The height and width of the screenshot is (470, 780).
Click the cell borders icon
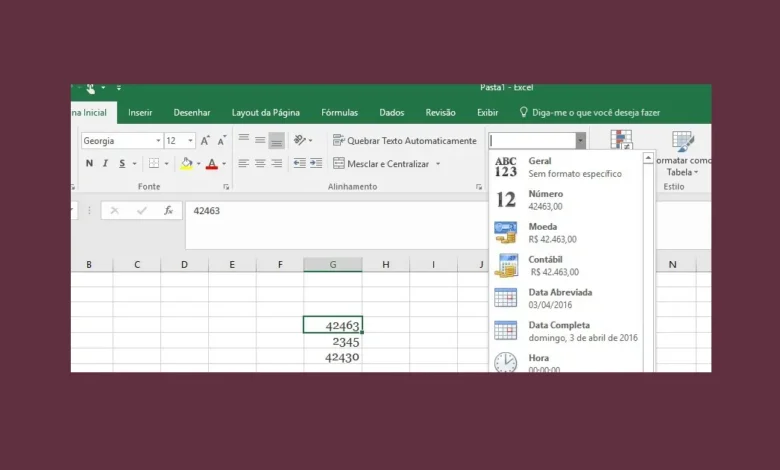click(x=154, y=163)
